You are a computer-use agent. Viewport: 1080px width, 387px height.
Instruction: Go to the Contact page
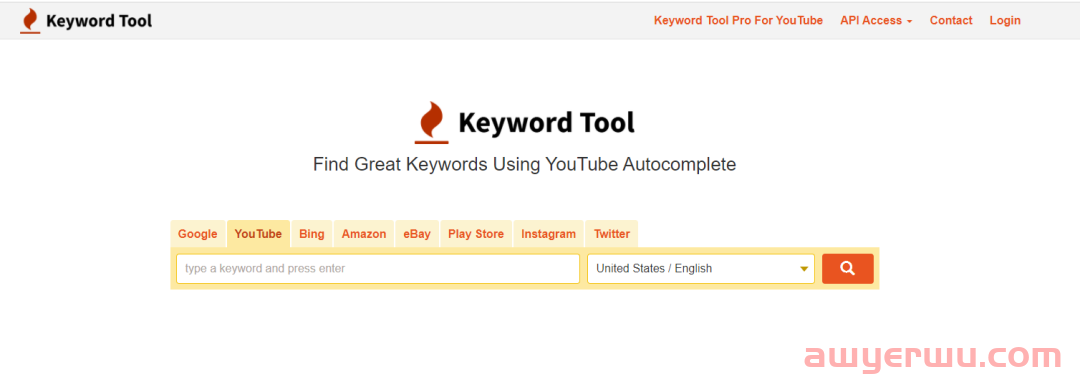(951, 21)
